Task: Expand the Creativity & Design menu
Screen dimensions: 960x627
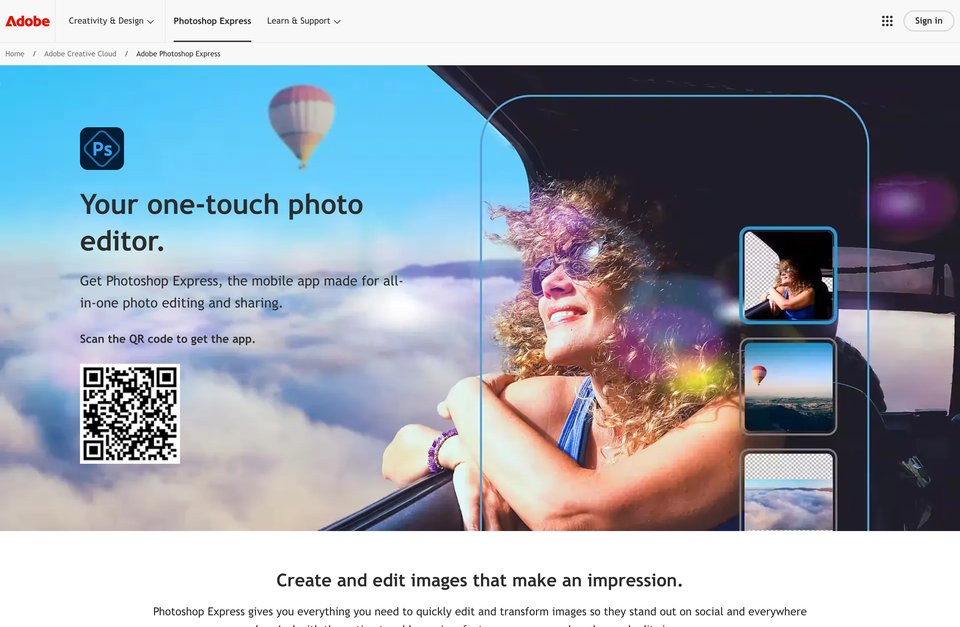Action: 111,21
